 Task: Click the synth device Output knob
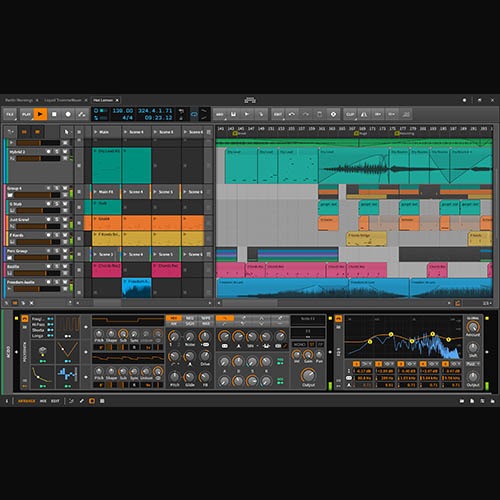click(x=308, y=376)
